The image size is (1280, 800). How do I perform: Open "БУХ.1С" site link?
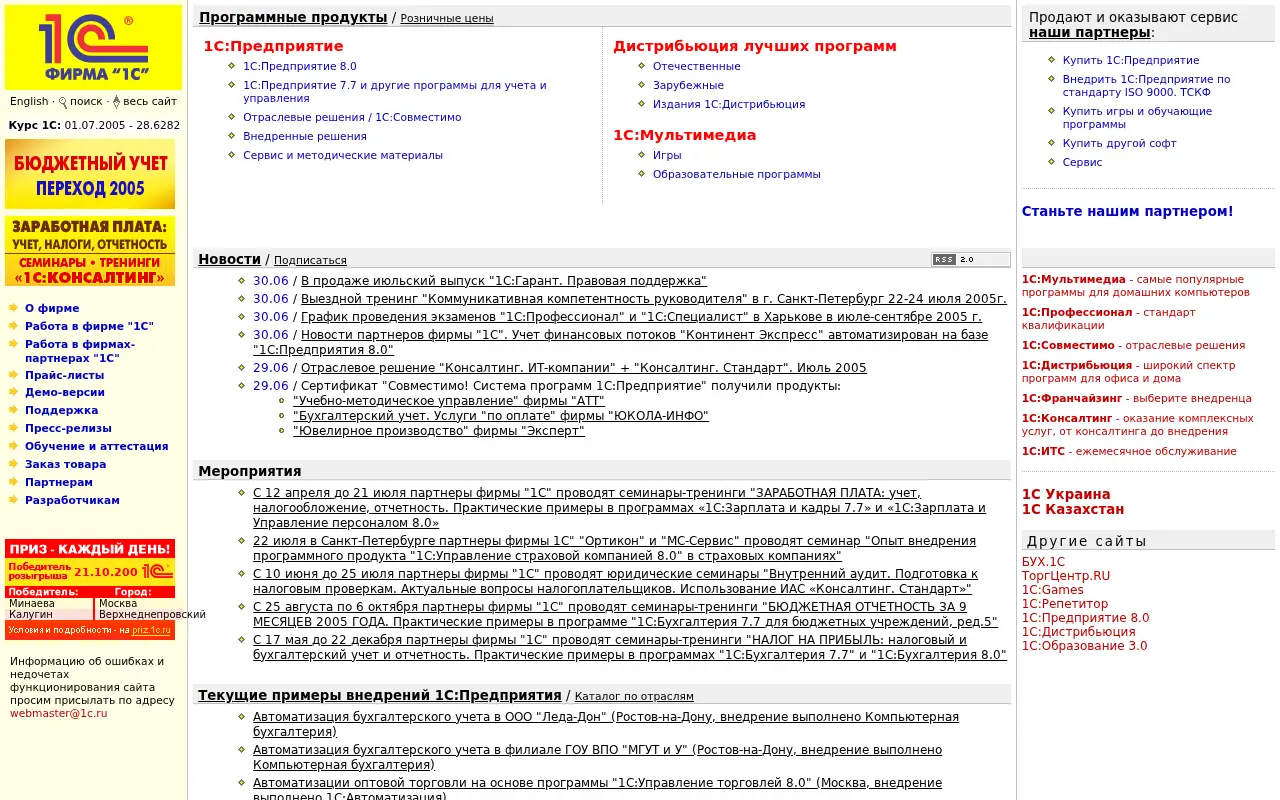1044,562
